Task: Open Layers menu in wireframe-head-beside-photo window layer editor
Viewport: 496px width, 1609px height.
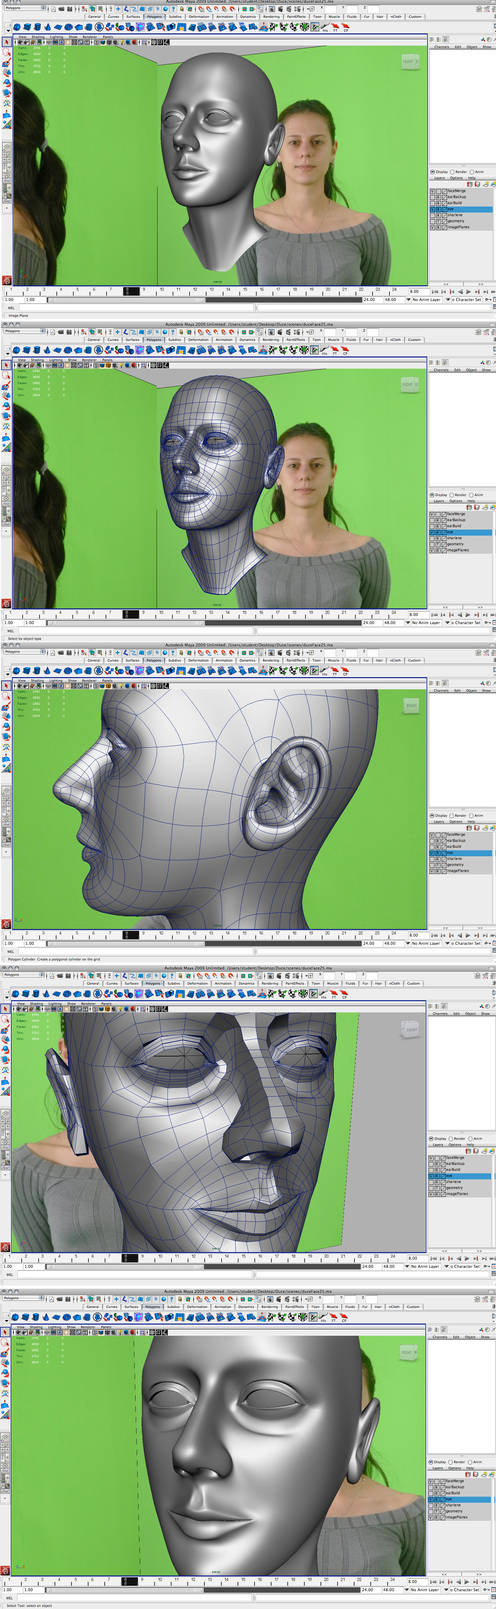Action: [x=439, y=500]
